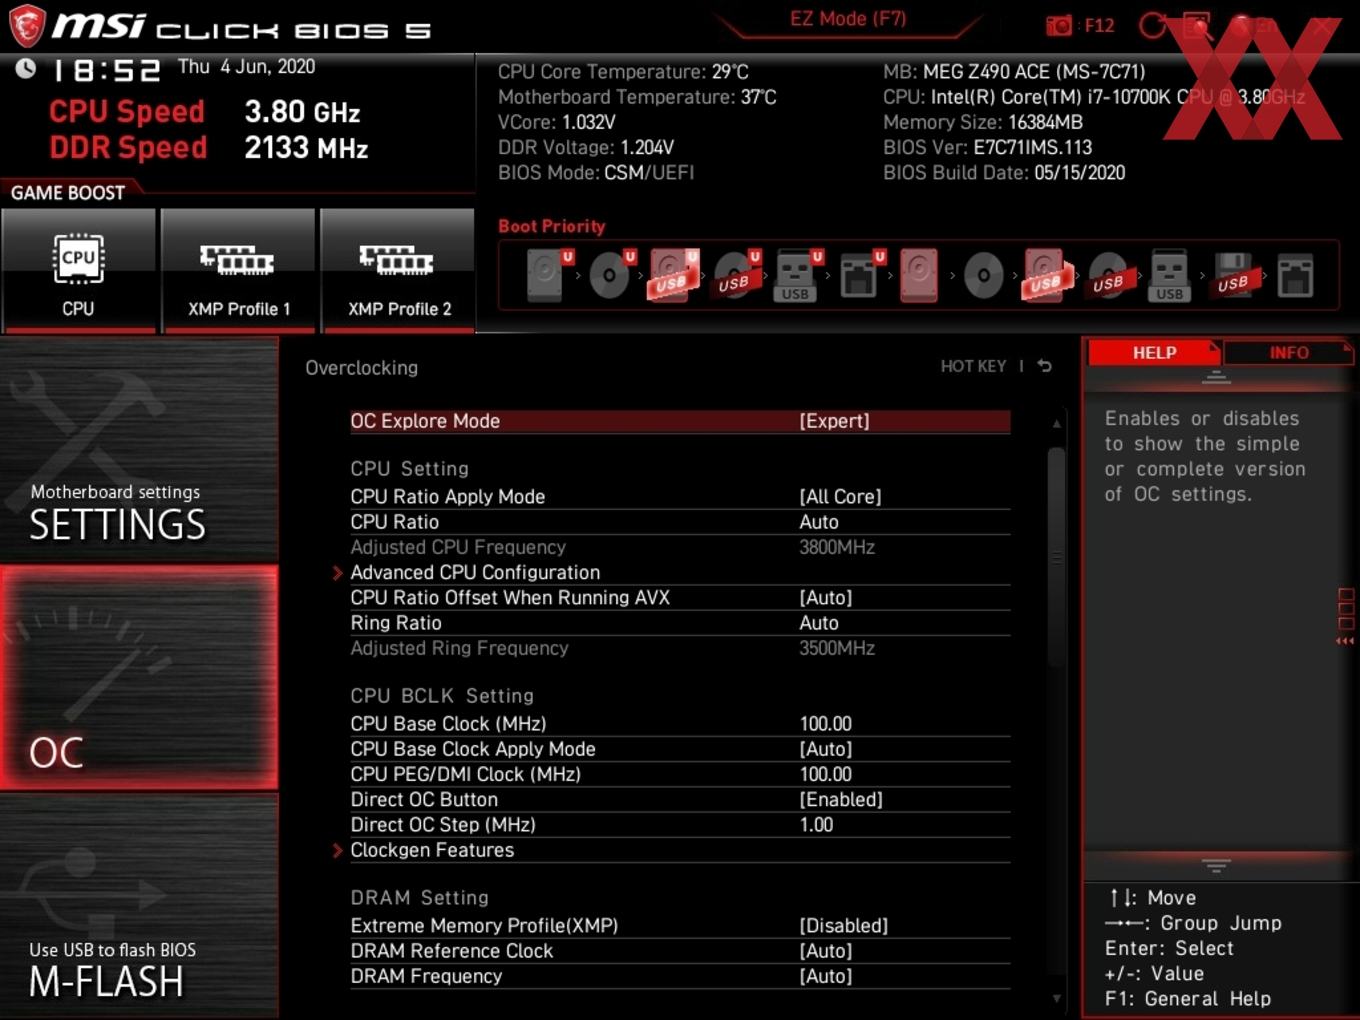Select the legacy USB key boot icon
1360x1020 pixels.
(x=1169, y=275)
